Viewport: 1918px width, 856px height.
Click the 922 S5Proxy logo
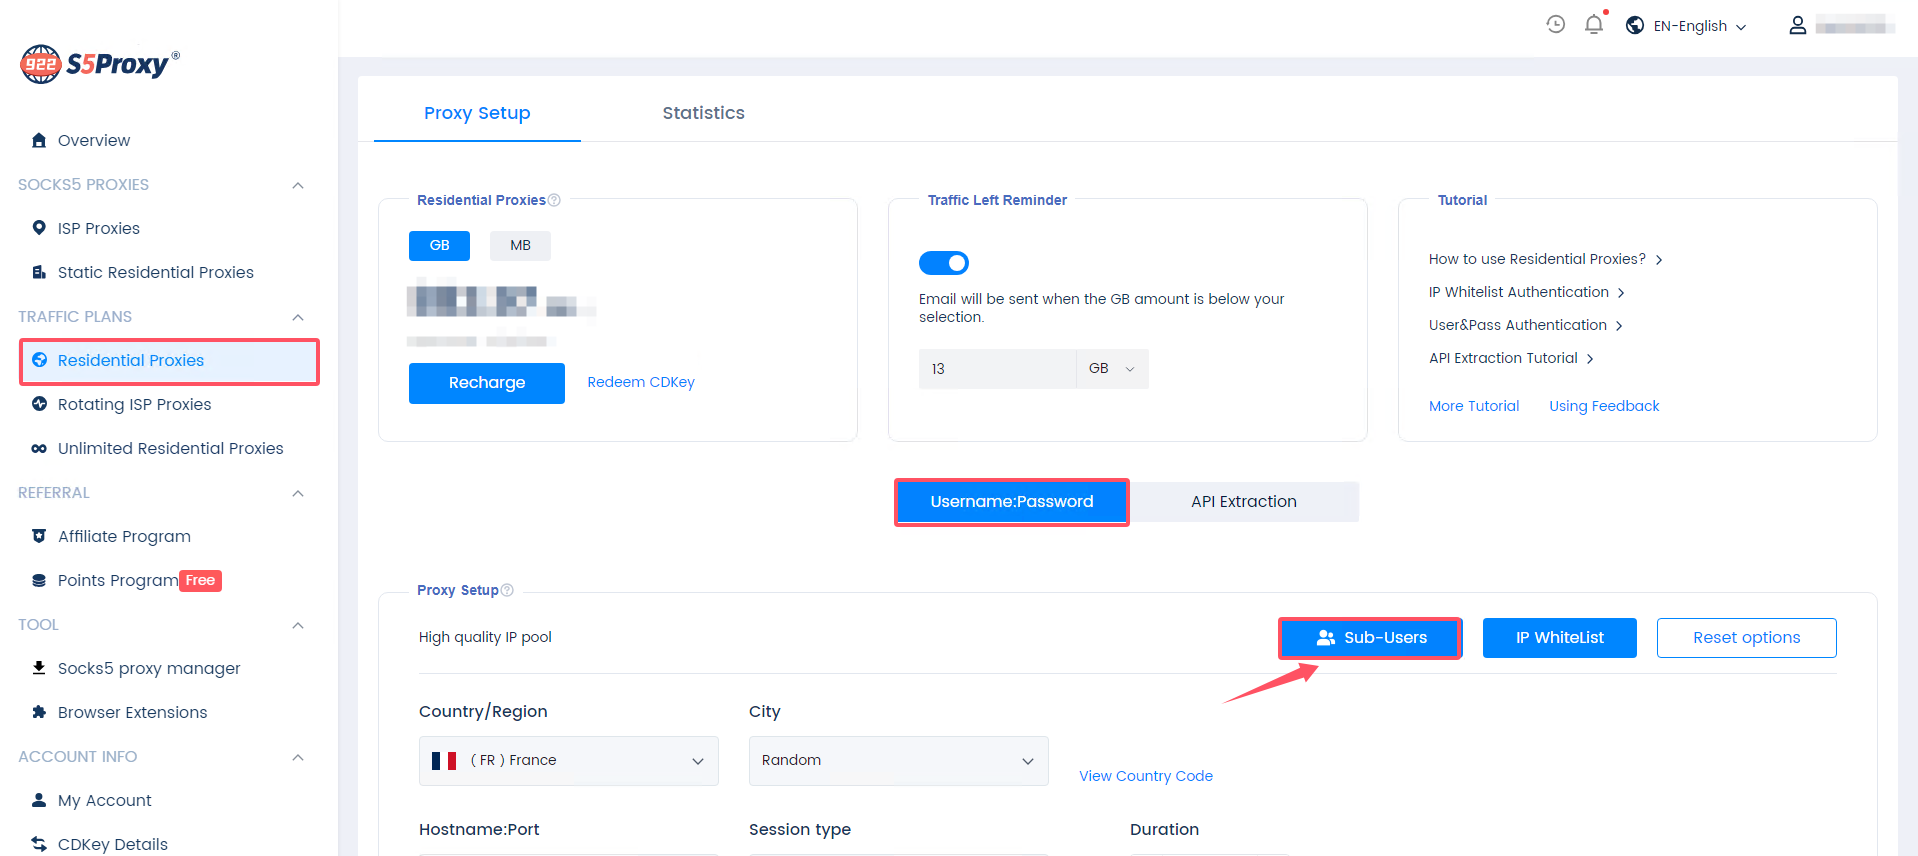99,64
